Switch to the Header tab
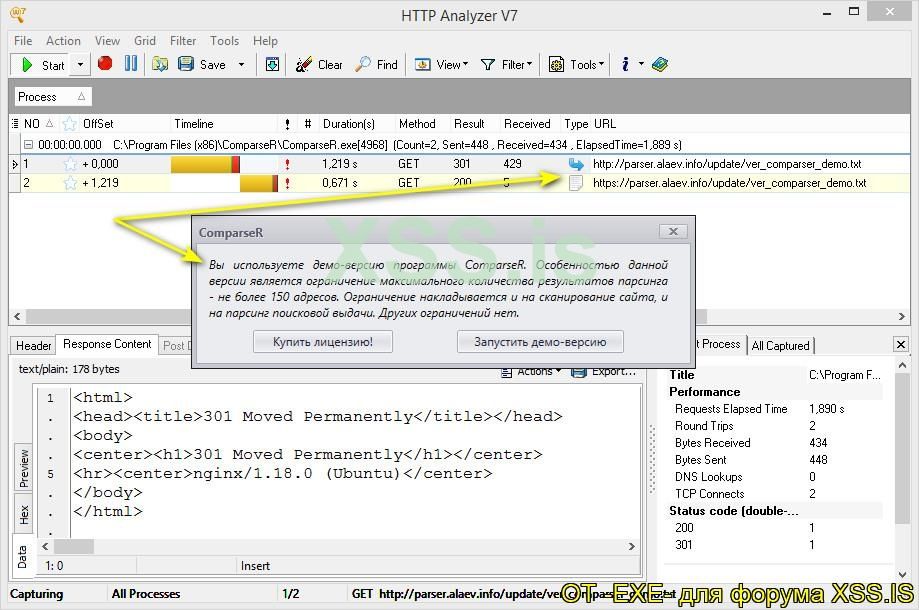Screen dimensions: 919x610 (x=33, y=346)
